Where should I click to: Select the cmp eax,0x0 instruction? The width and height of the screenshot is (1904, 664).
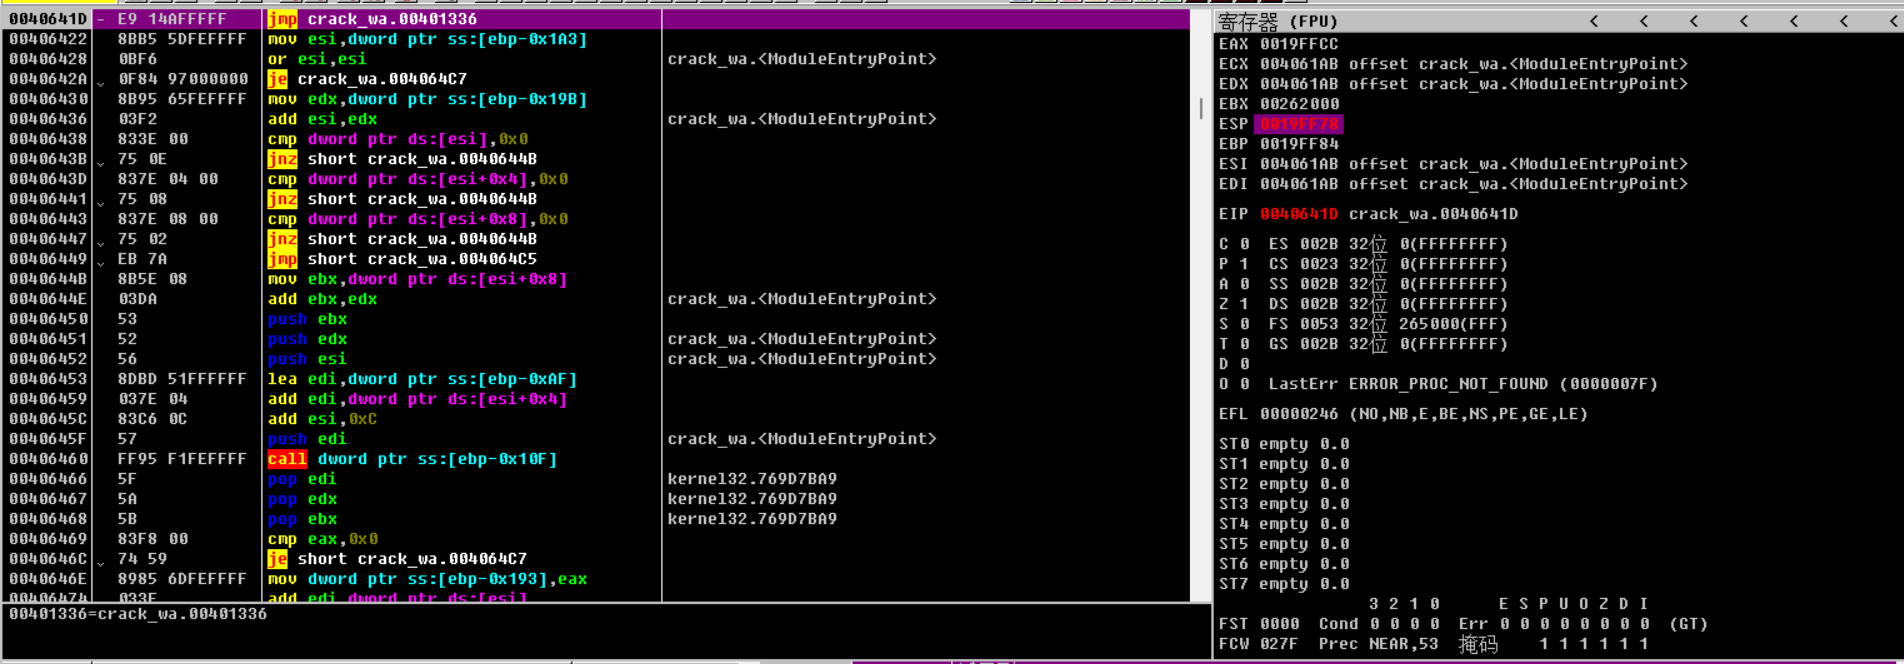pyautogui.click(x=322, y=539)
